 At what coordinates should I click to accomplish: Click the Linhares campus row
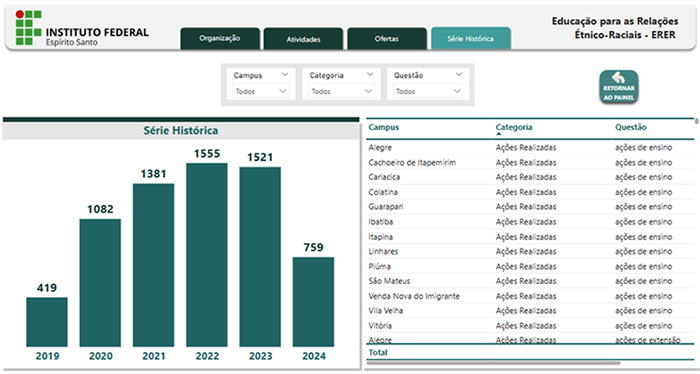(530, 251)
